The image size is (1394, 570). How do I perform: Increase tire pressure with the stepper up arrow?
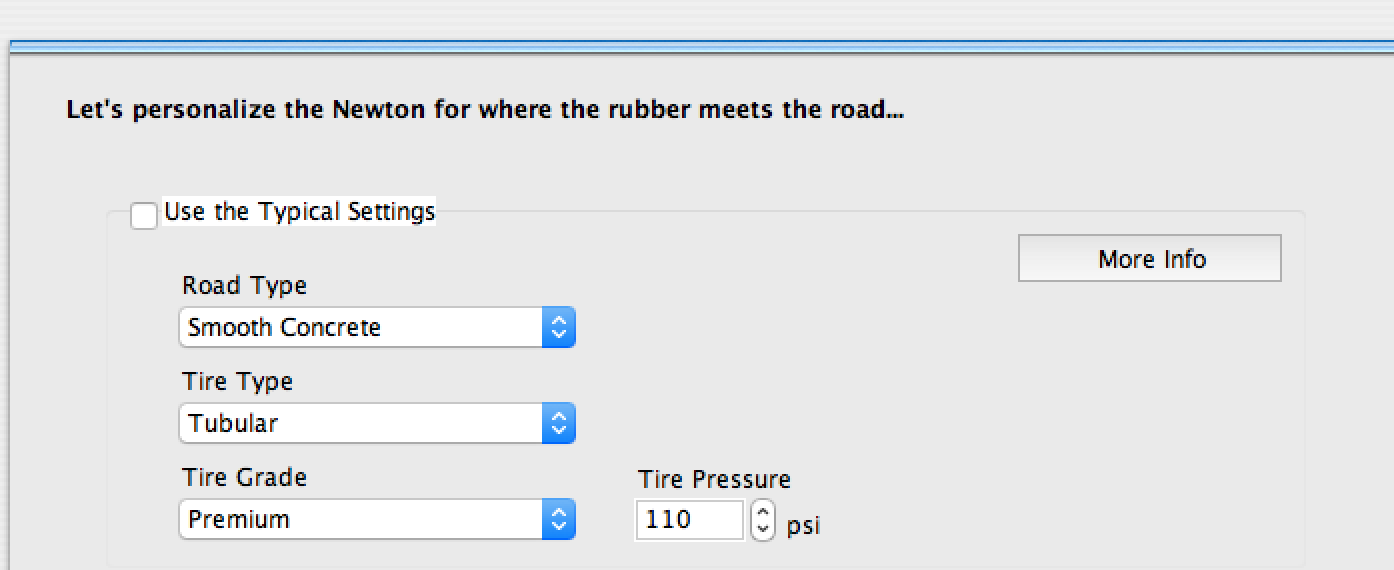click(763, 512)
